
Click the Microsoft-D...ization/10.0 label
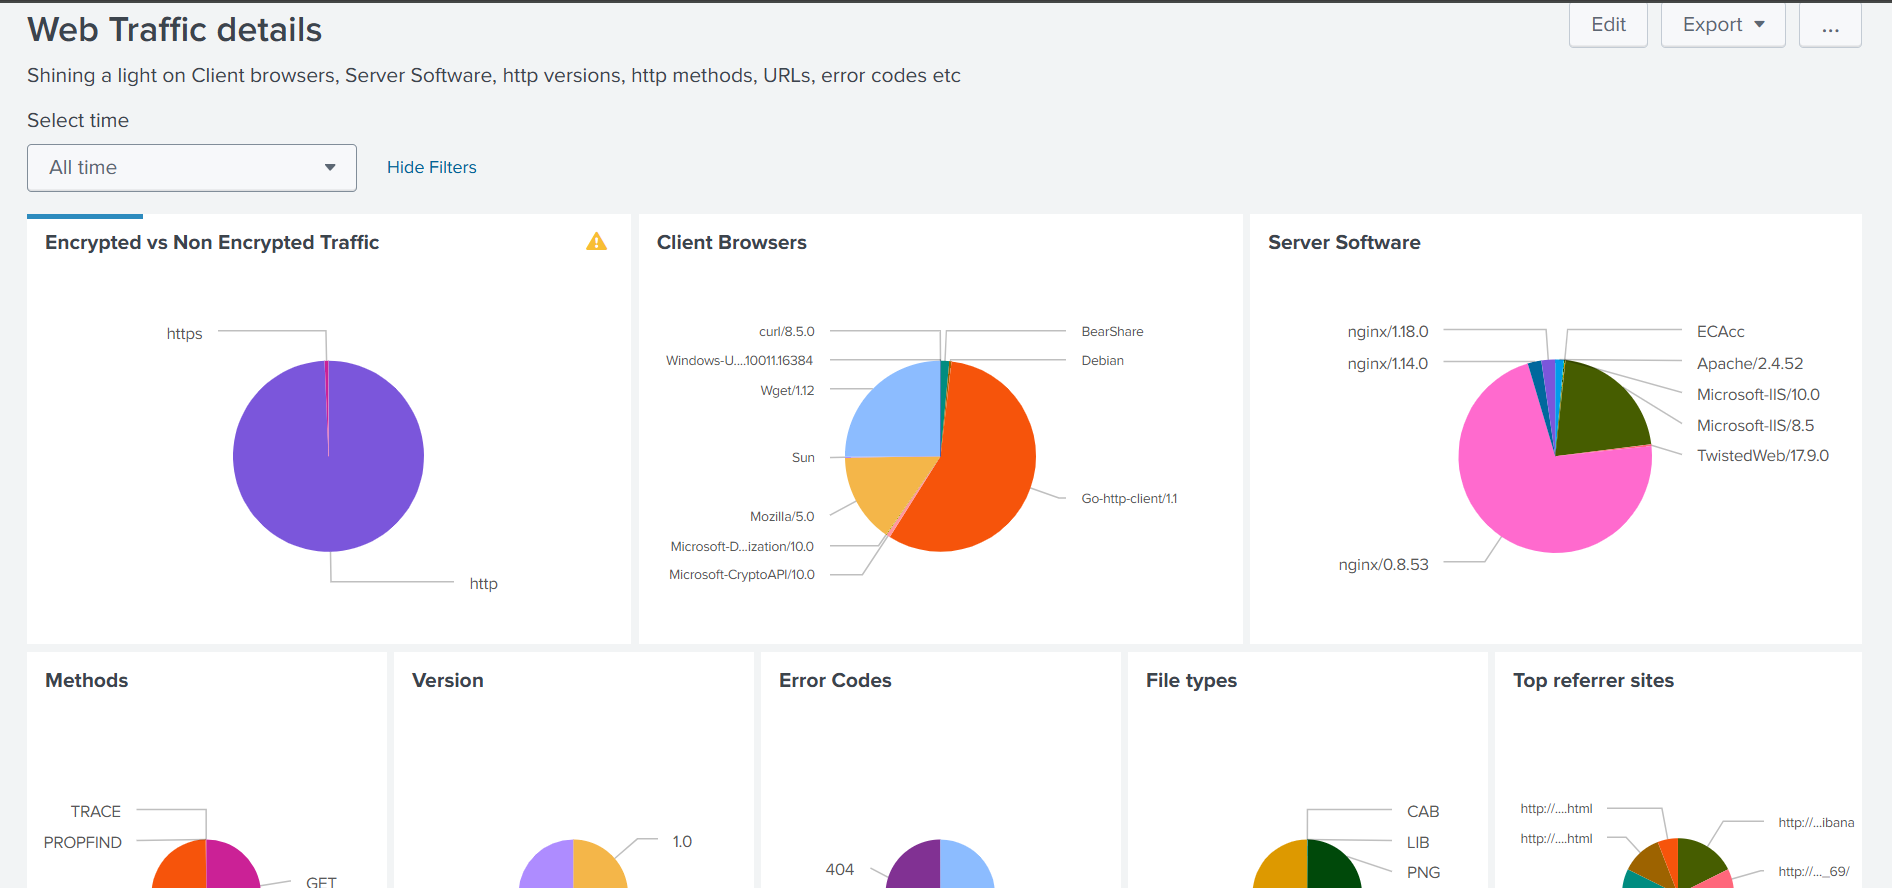[742, 547]
